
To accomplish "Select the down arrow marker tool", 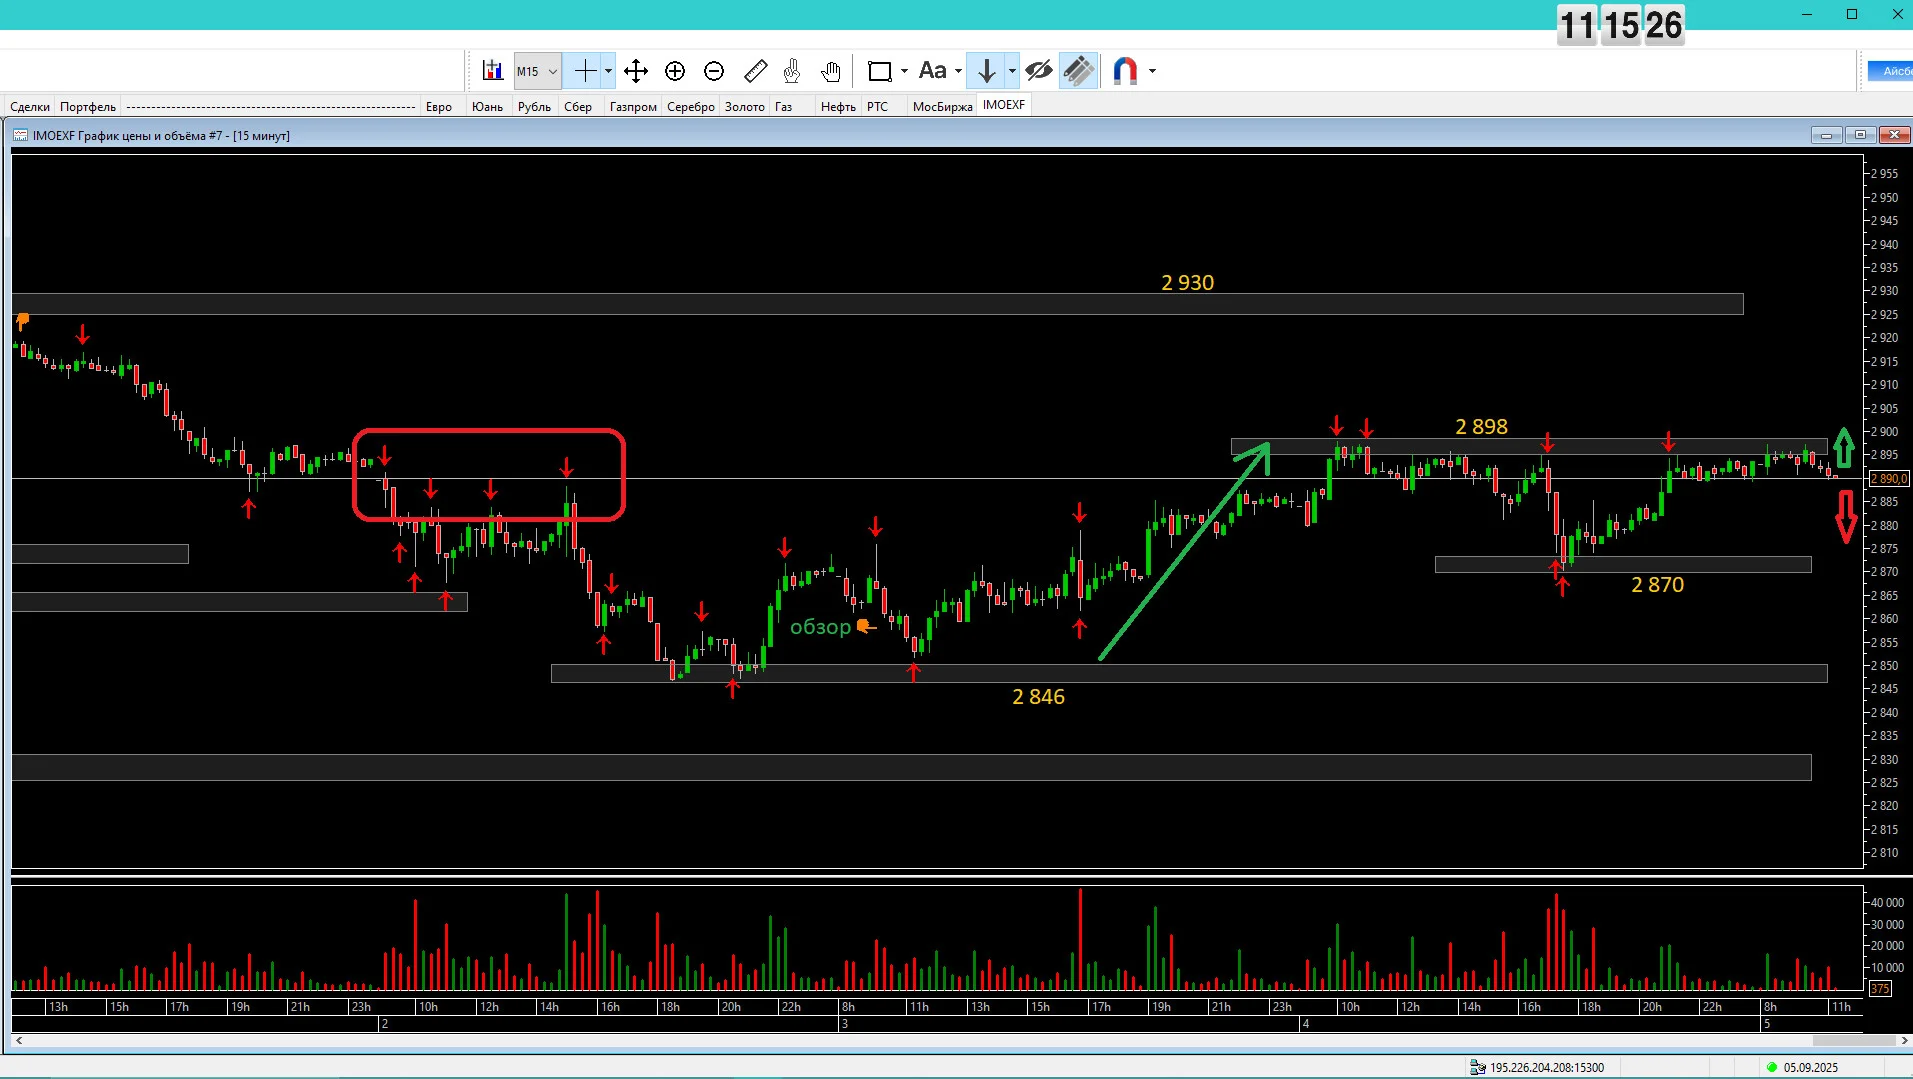I will pyautogui.click(x=987, y=71).
